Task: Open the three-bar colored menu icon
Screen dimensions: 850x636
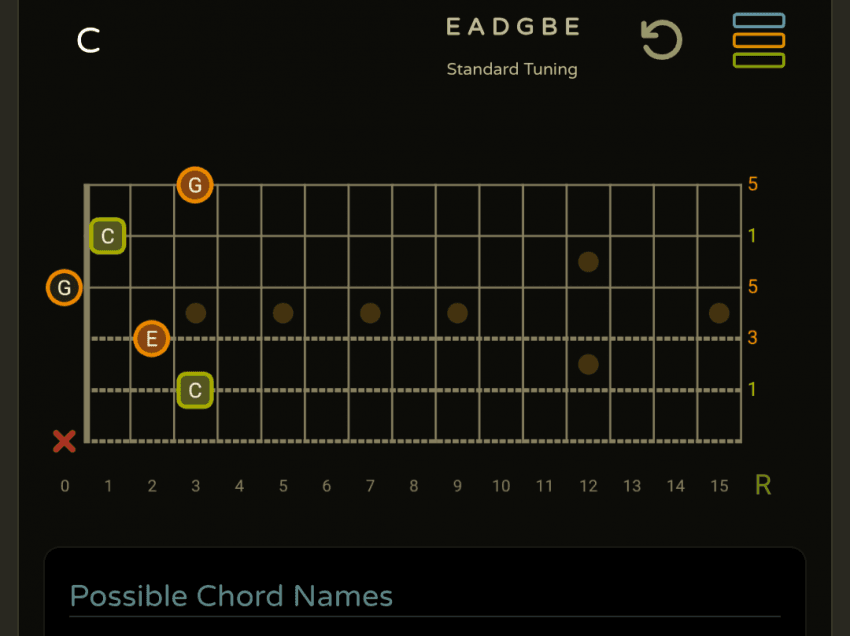Action: tap(758, 41)
